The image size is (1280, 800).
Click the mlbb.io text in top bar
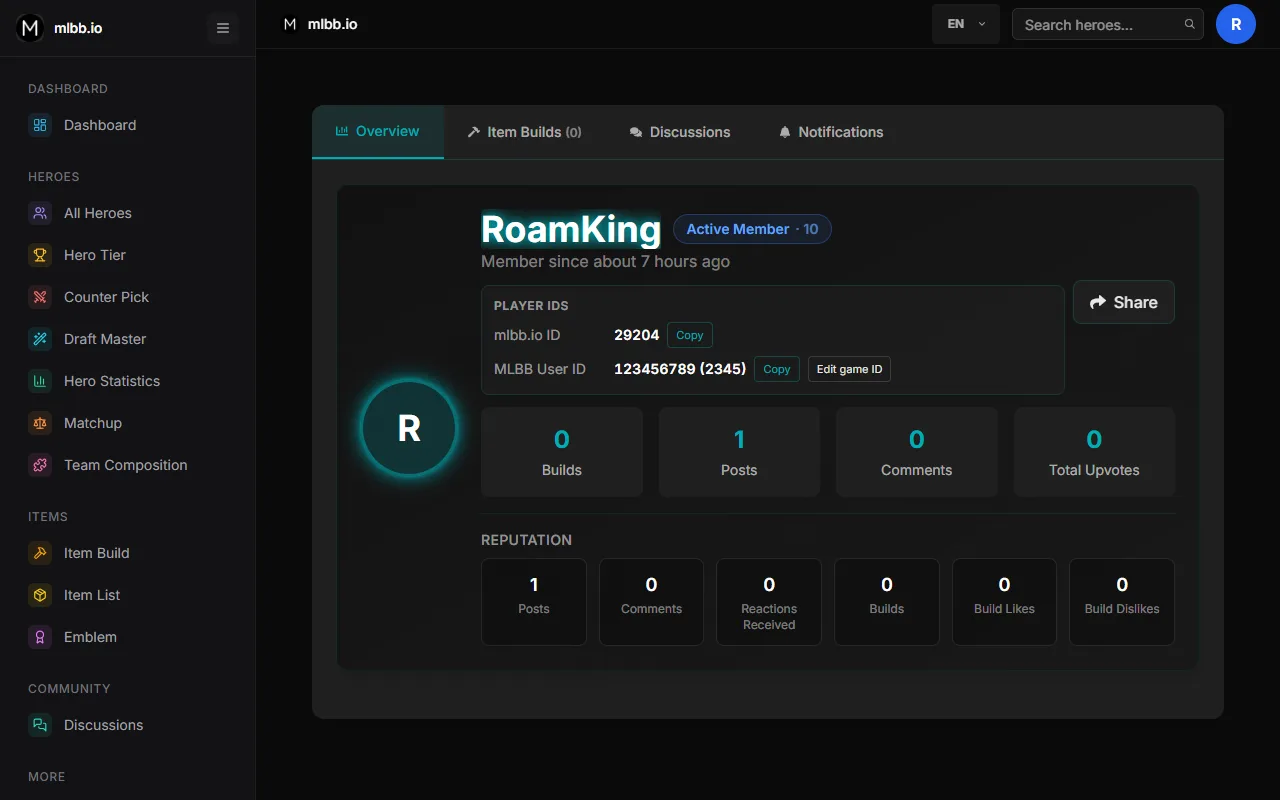pos(332,24)
